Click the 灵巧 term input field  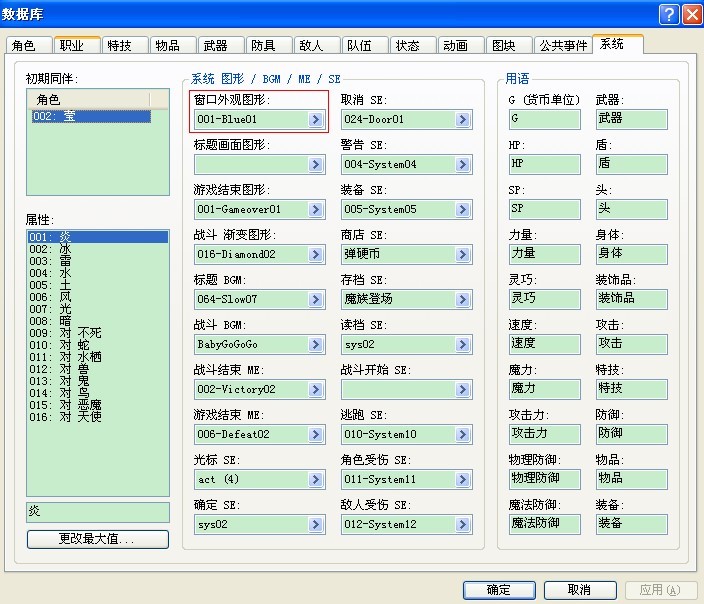545,300
